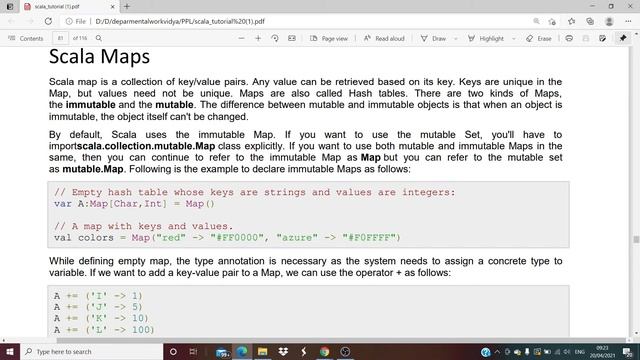Fit PDF to page width
640x360 pixels.
coord(292,38)
